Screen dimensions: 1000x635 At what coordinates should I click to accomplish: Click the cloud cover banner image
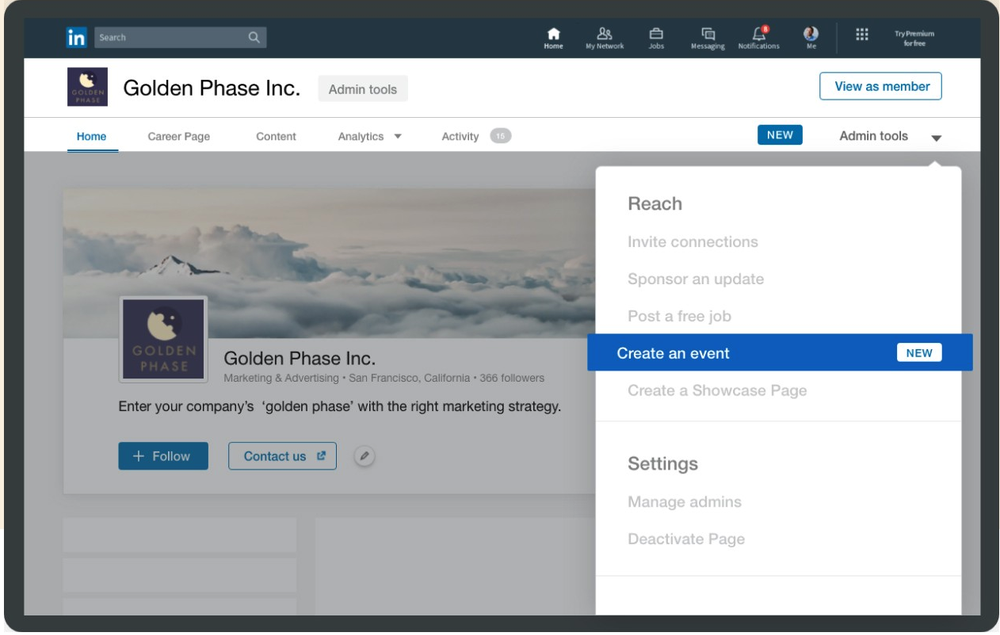[329, 263]
